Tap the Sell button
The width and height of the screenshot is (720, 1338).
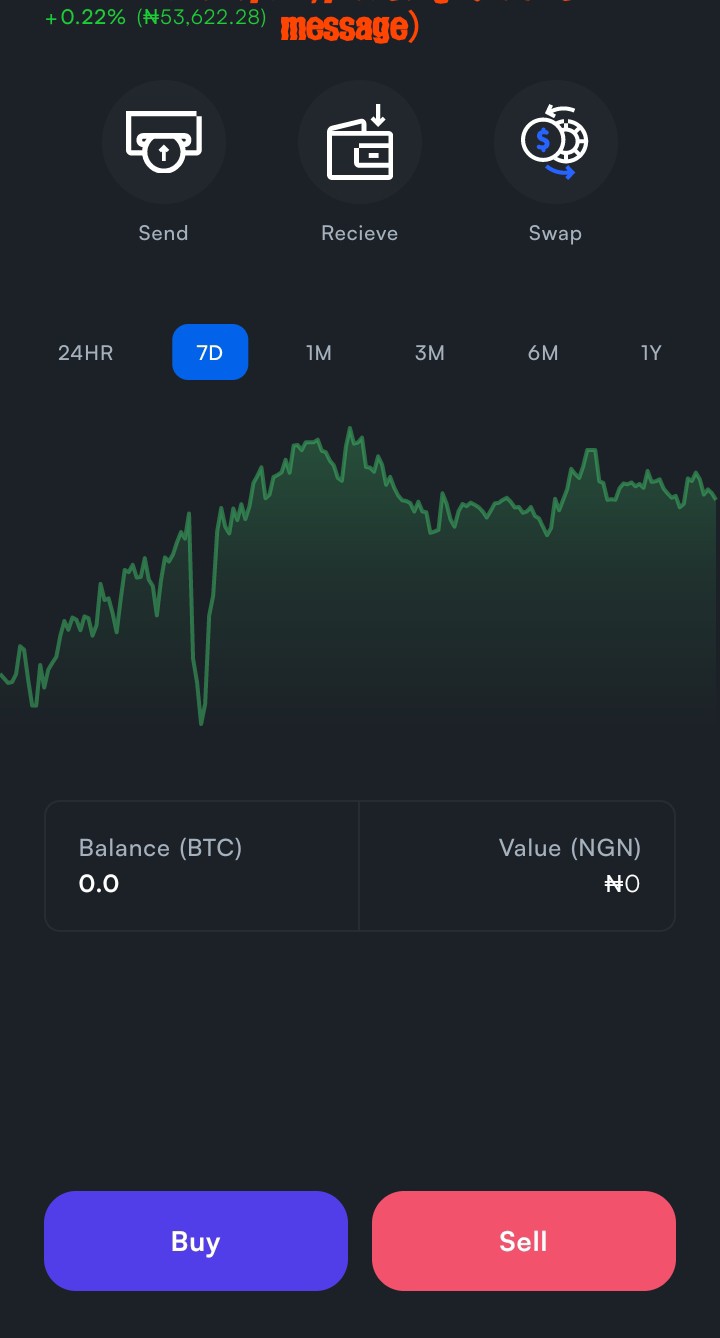524,1241
